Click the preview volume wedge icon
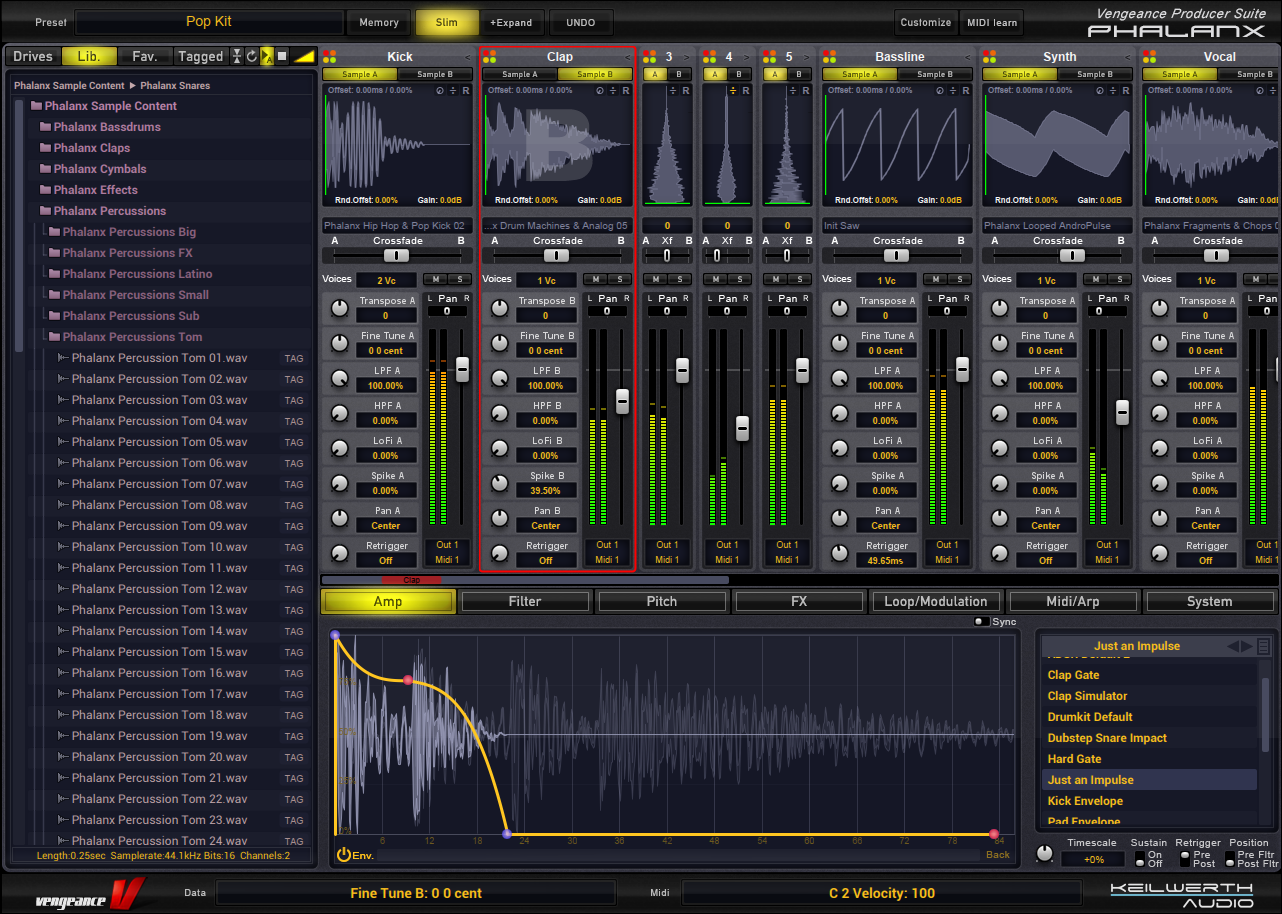This screenshot has width=1282, height=914. (x=304, y=57)
